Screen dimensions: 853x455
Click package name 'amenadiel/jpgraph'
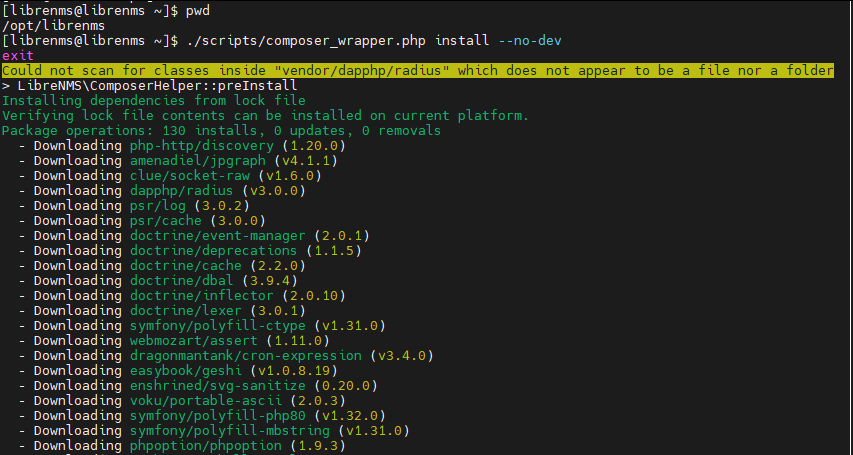[x=197, y=161]
